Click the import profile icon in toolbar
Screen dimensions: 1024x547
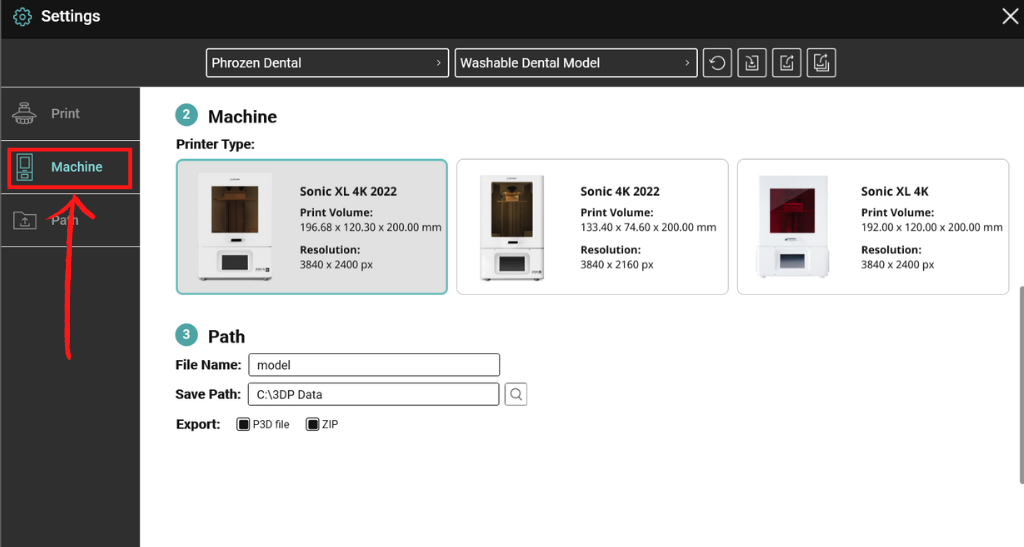[752, 63]
